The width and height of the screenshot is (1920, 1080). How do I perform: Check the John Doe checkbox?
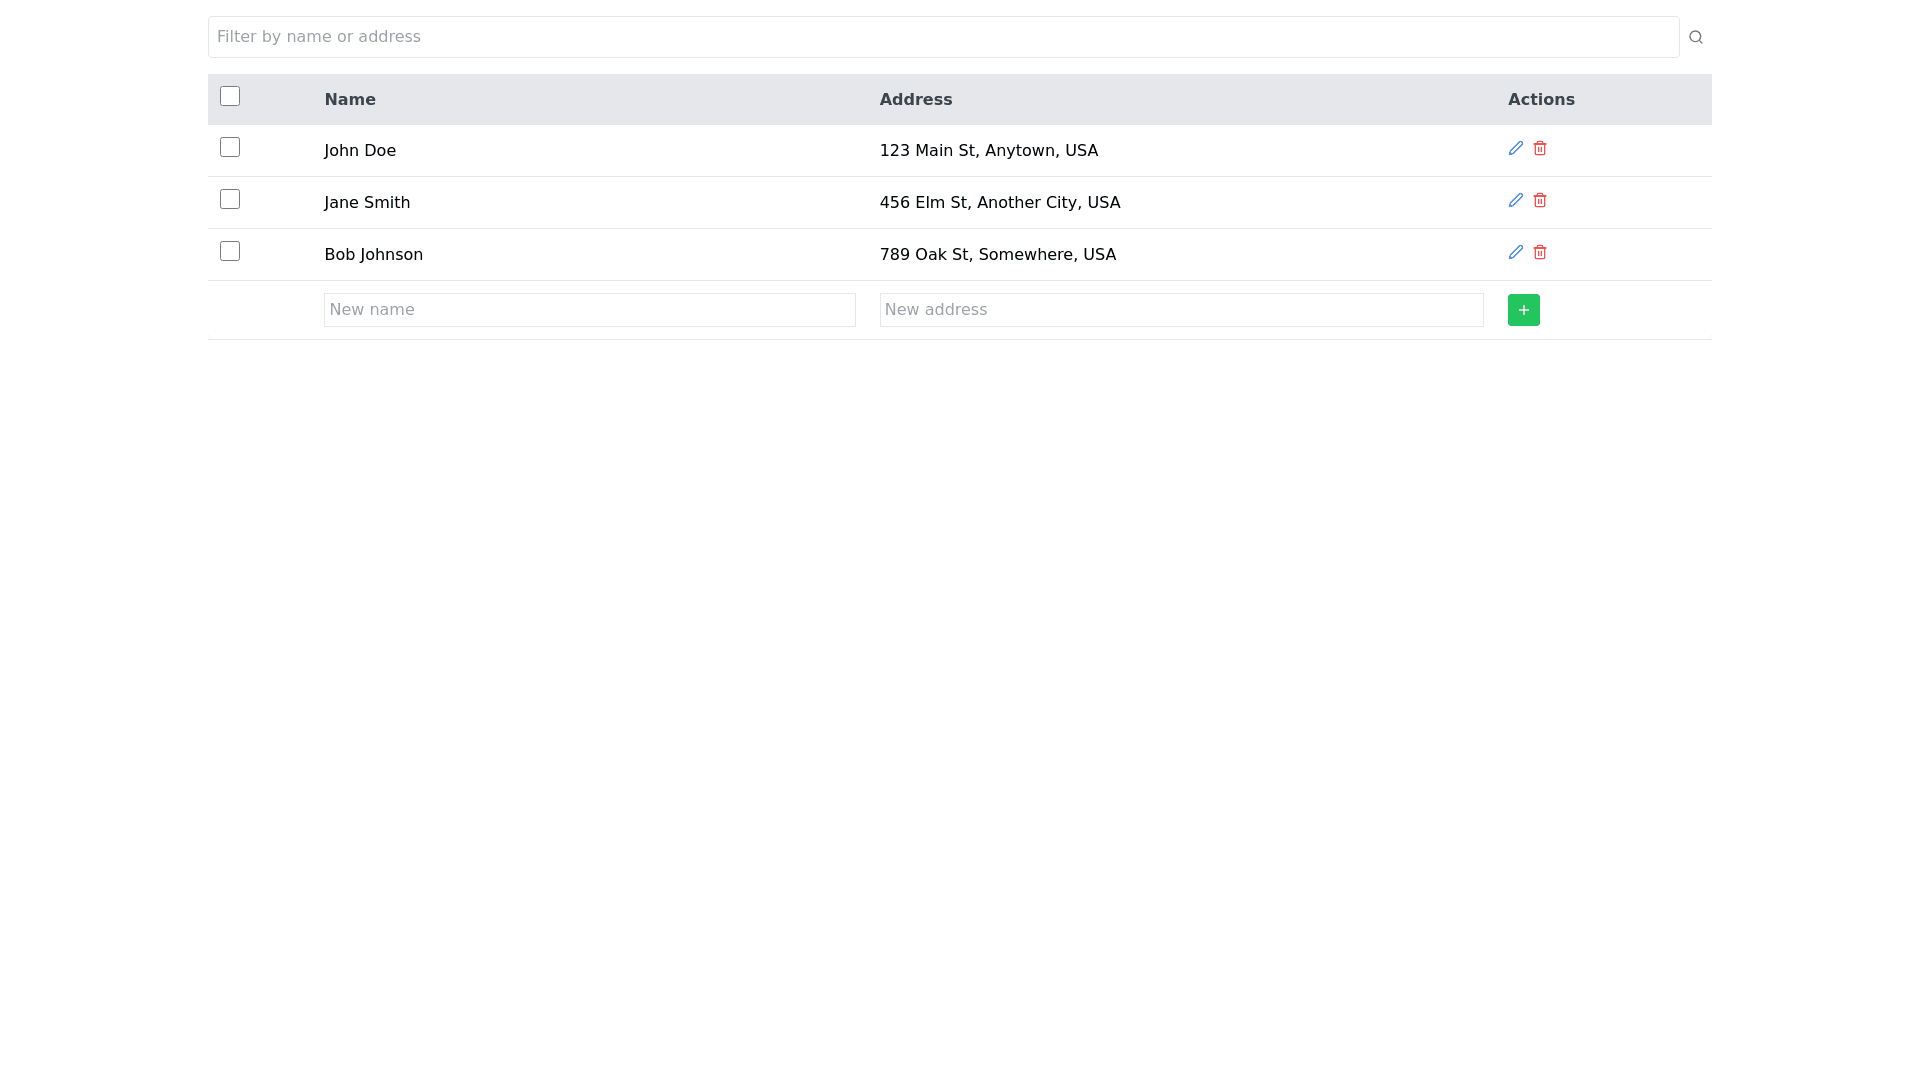pyautogui.click(x=230, y=147)
